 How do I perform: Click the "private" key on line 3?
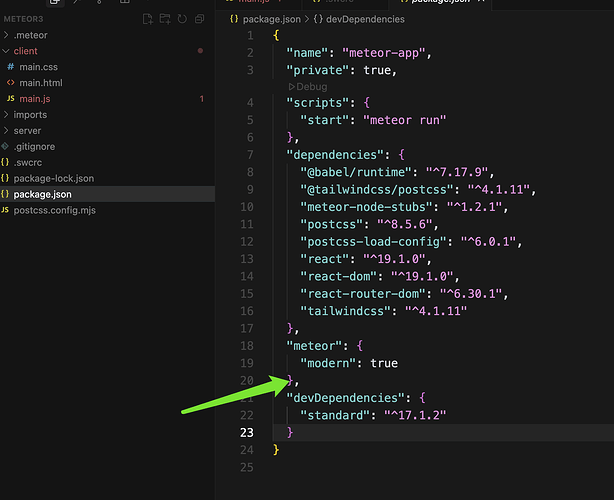(x=318, y=70)
